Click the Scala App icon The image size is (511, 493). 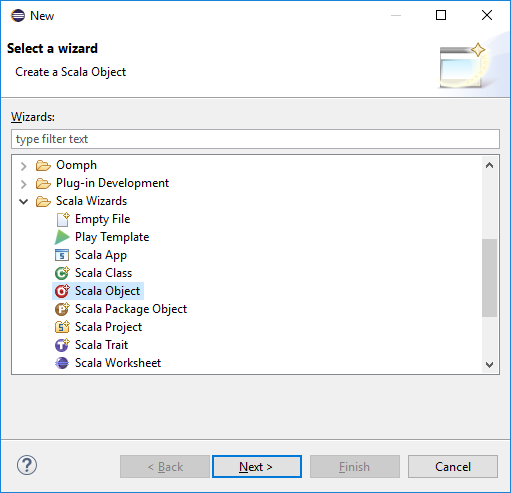62,255
